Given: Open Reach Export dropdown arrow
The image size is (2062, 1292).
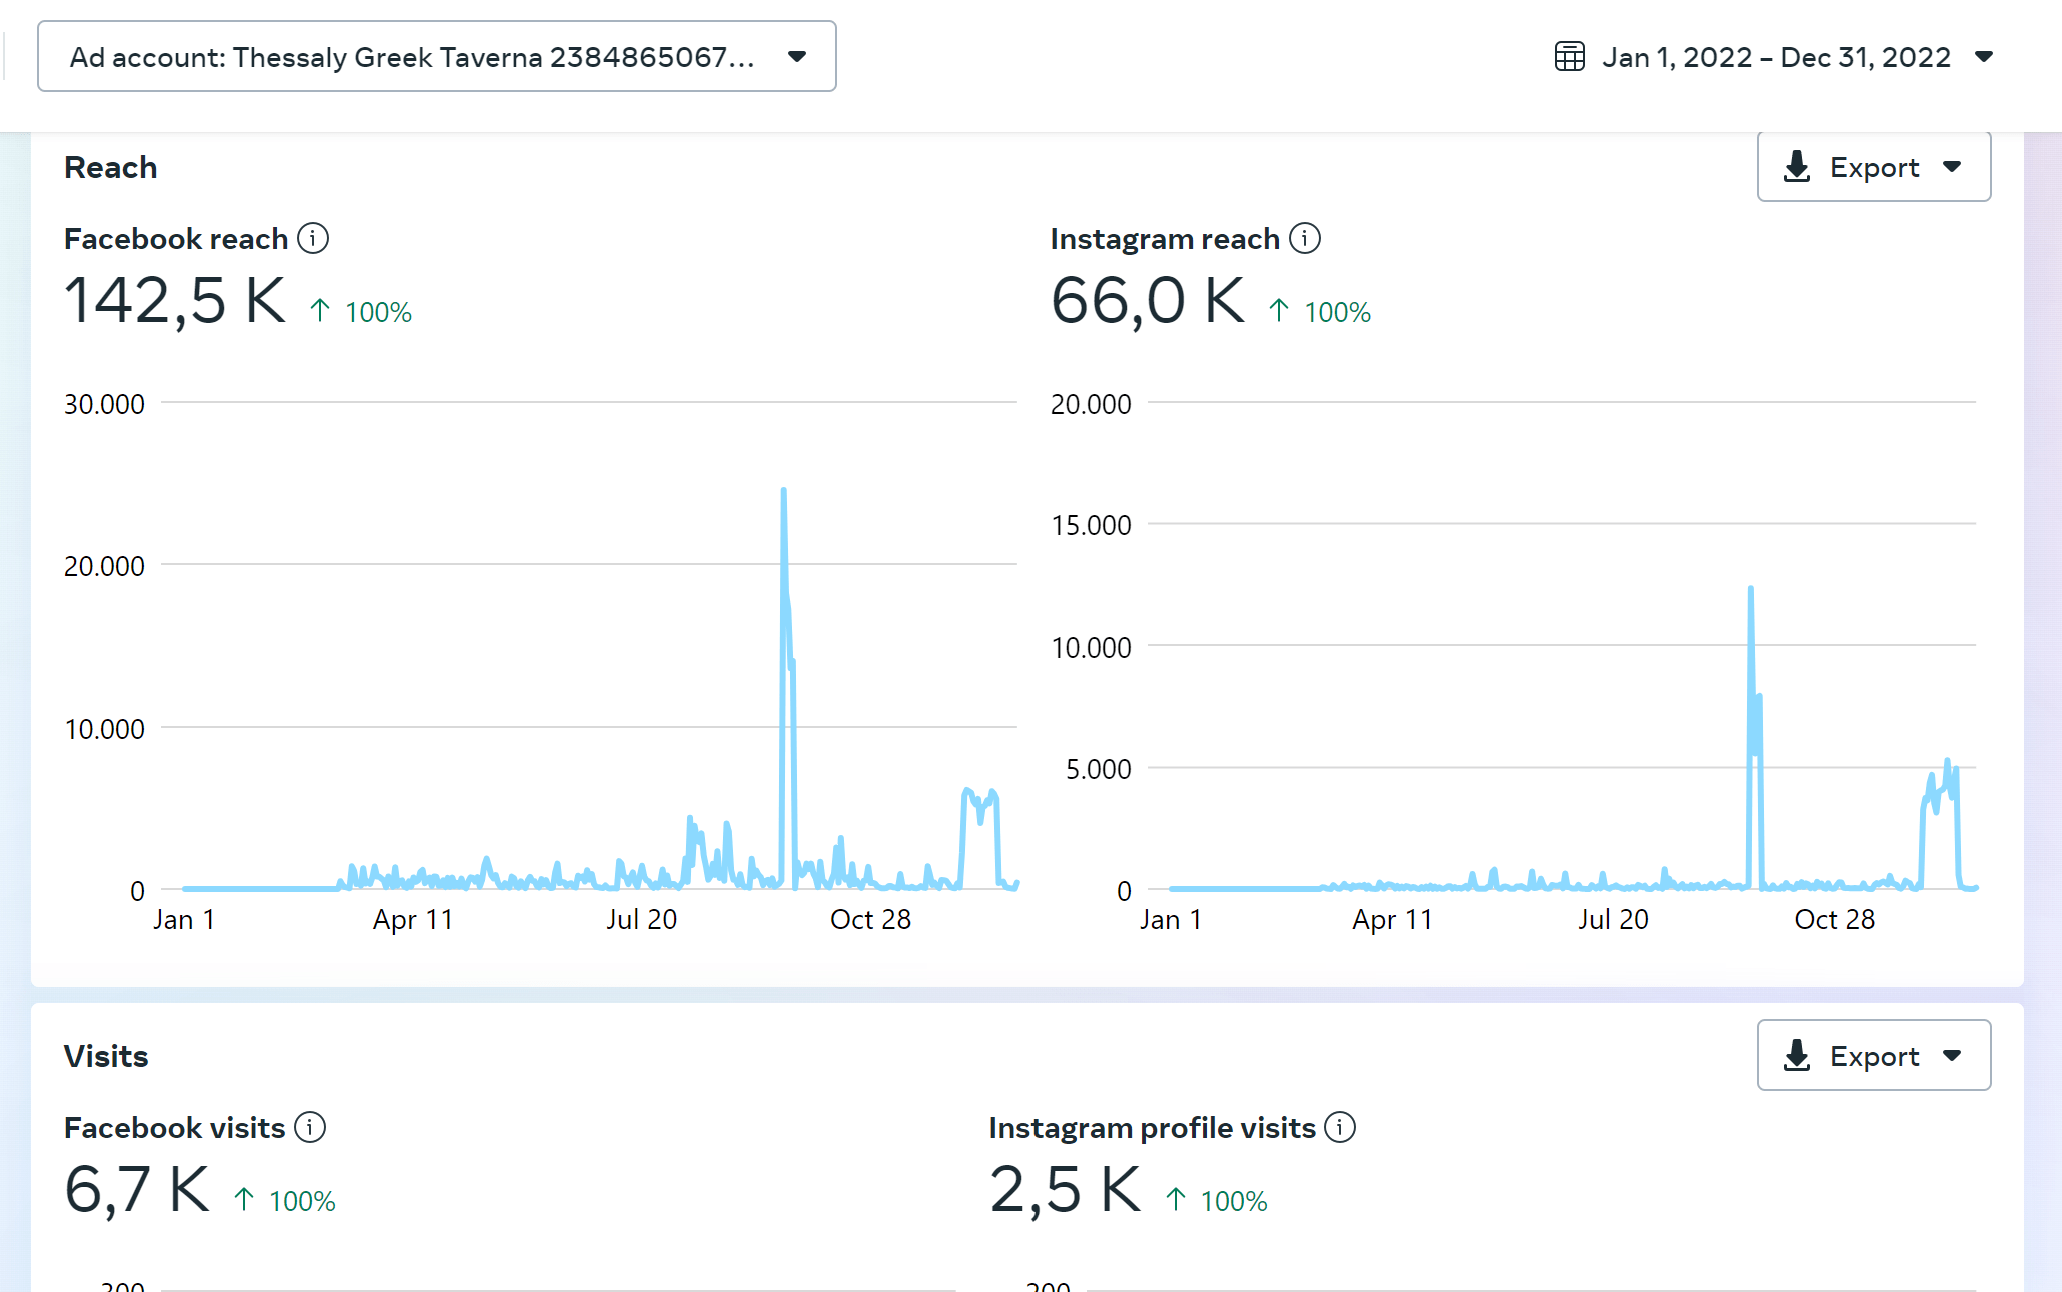Looking at the screenshot, I should (1952, 167).
